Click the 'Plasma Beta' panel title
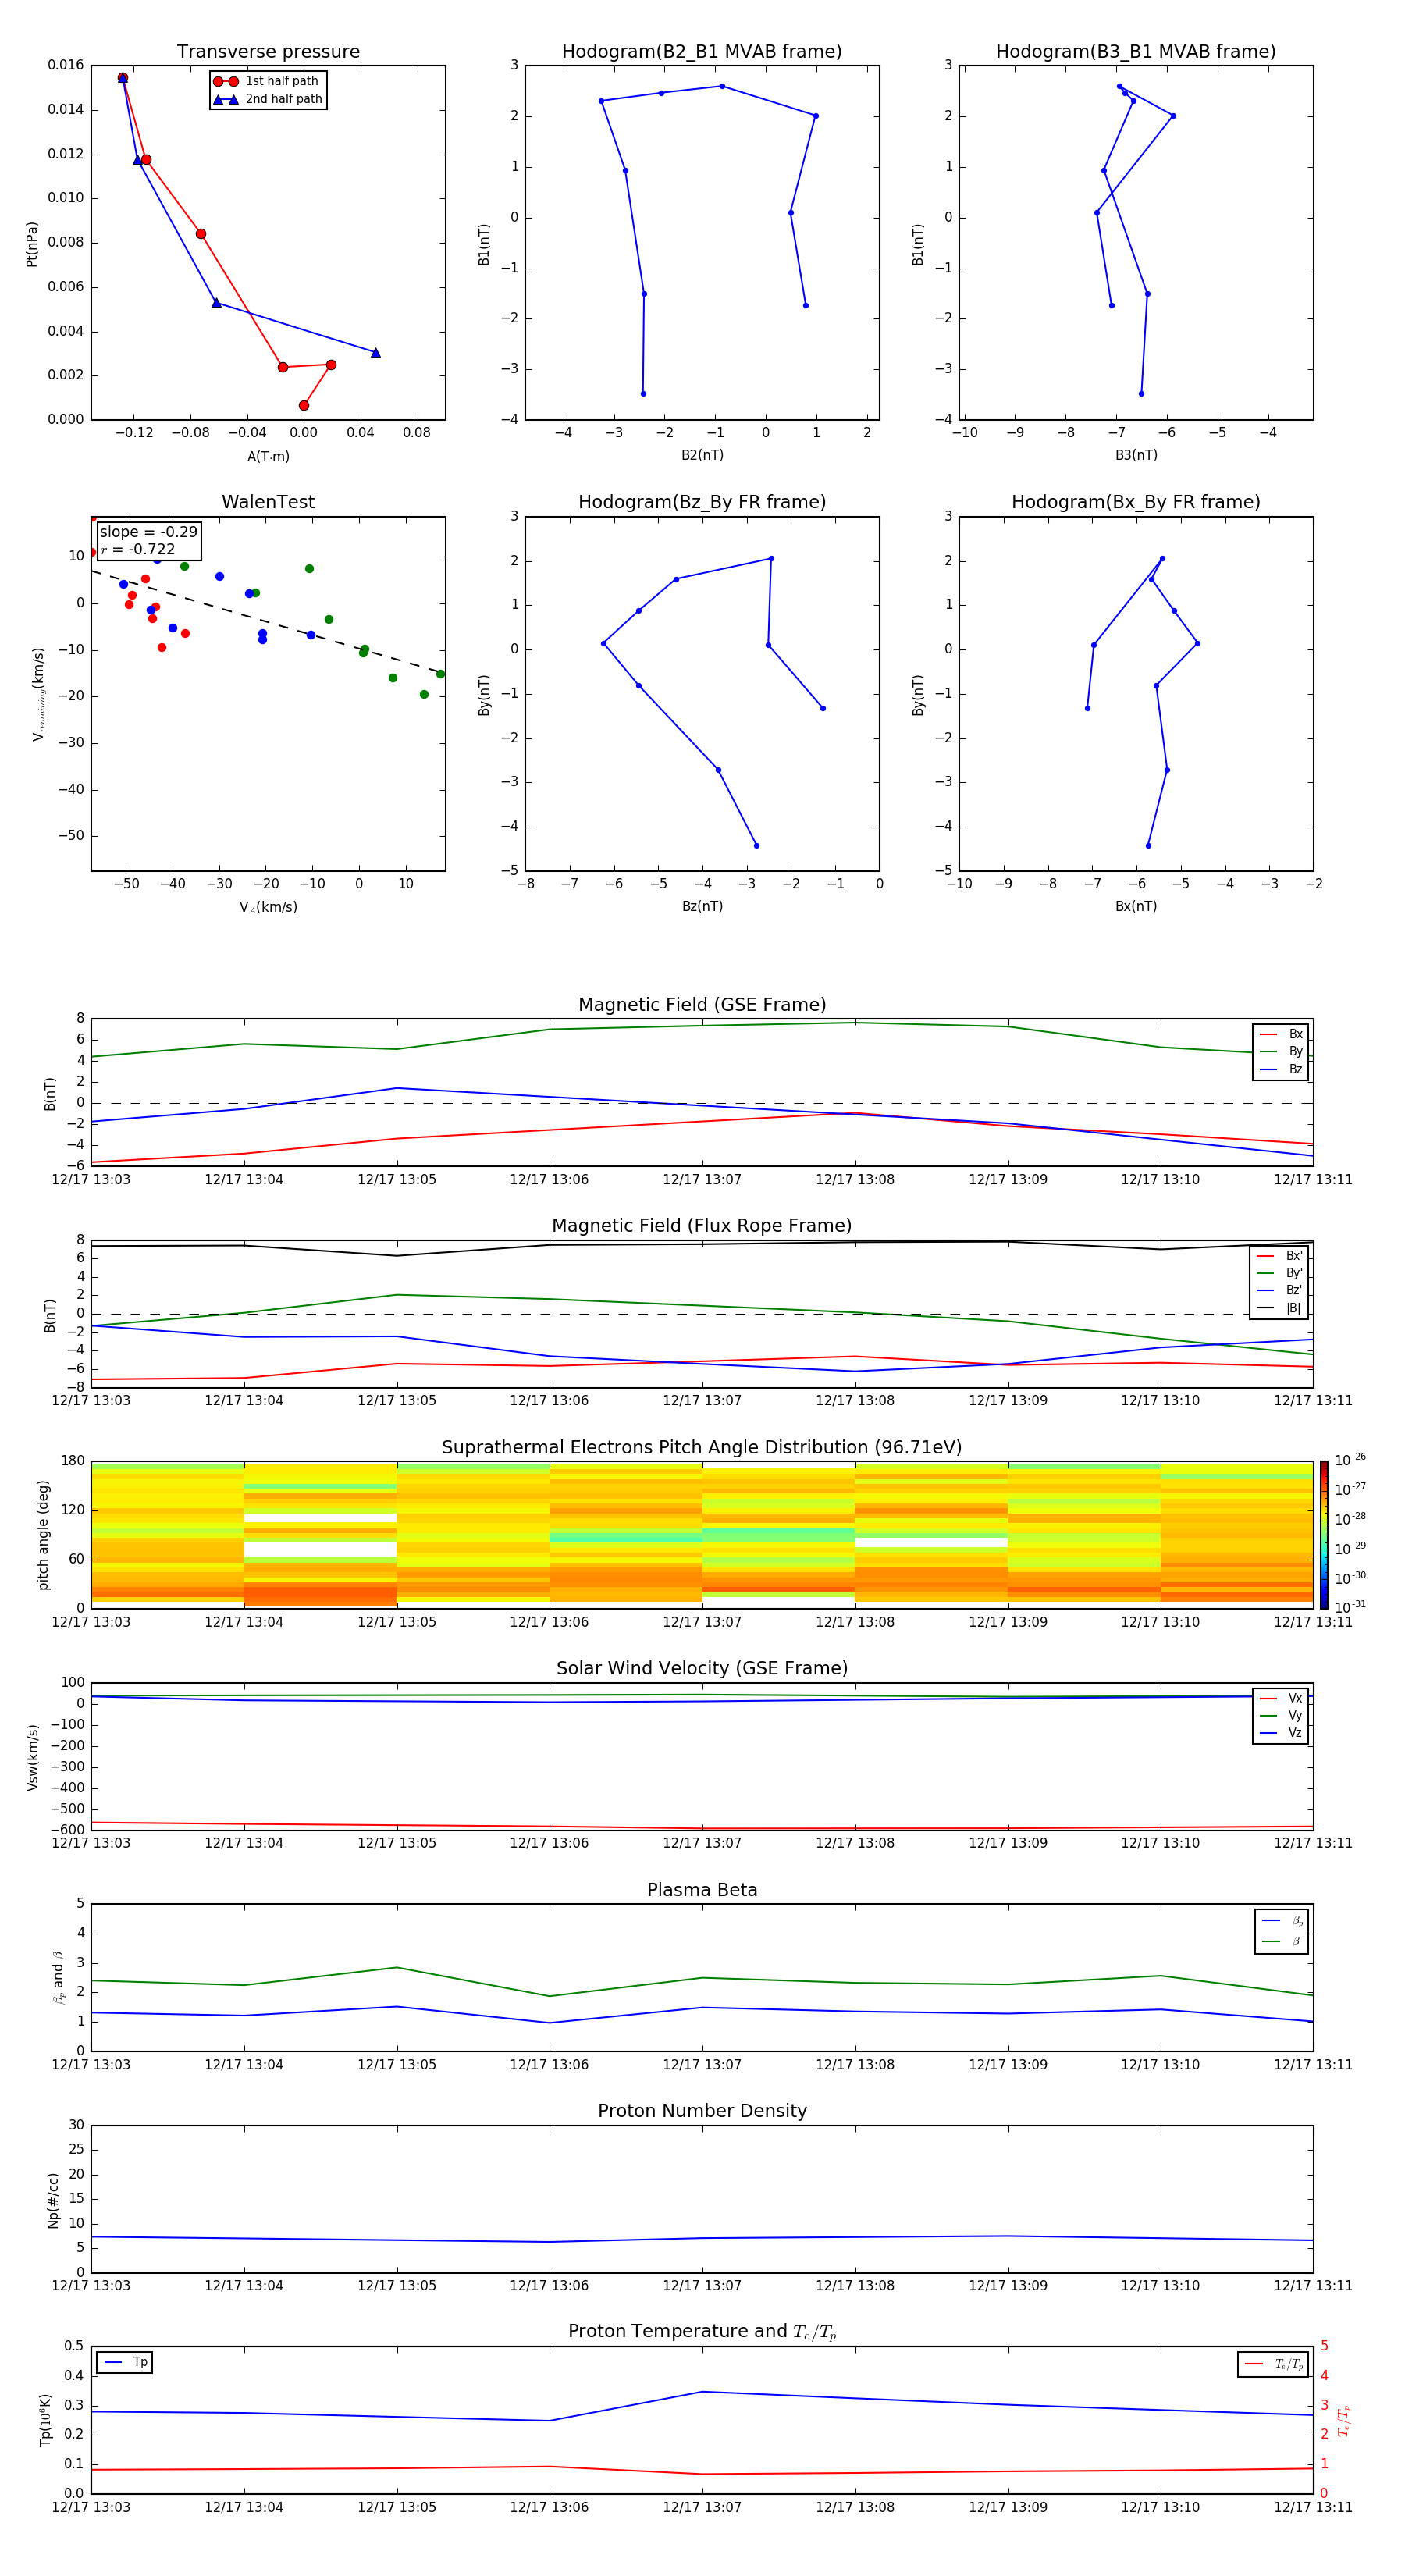 (x=702, y=1891)
